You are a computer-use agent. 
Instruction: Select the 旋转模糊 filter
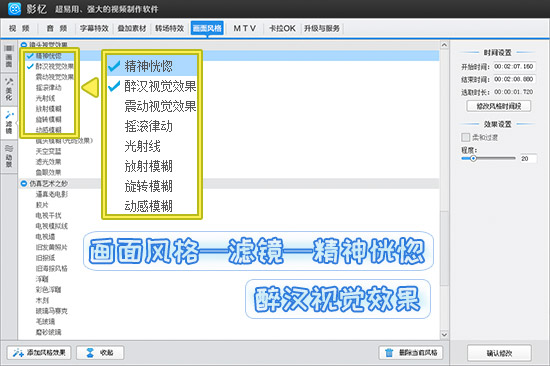[48, 119]
